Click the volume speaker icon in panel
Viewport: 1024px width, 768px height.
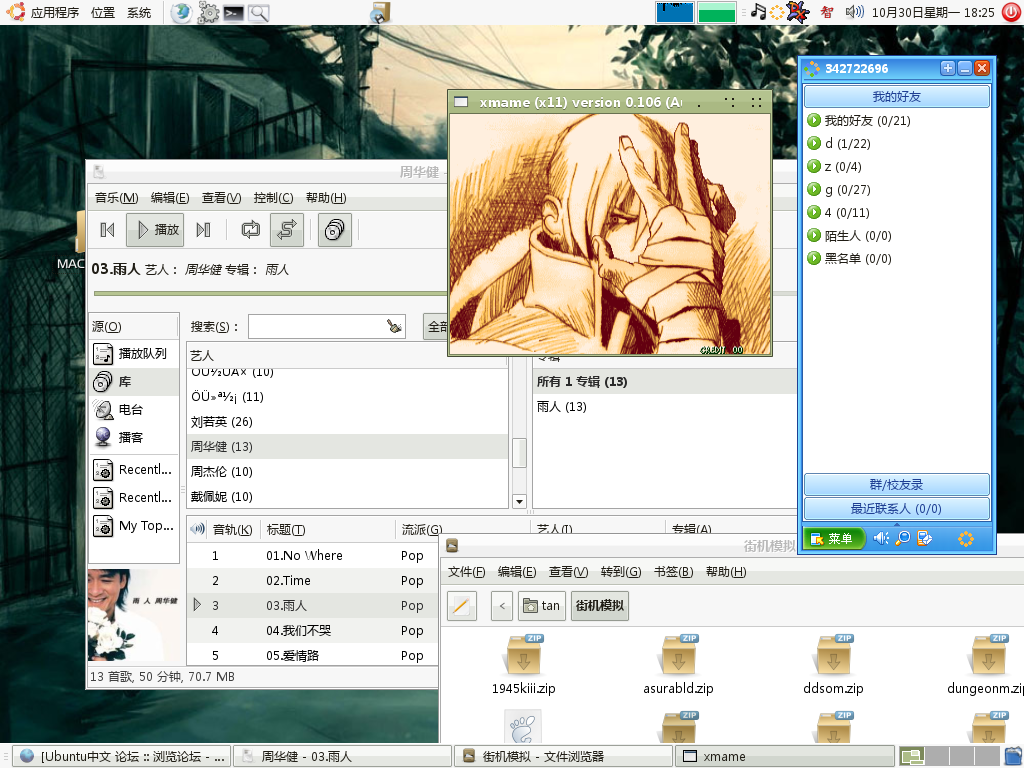tap(854, 12)
